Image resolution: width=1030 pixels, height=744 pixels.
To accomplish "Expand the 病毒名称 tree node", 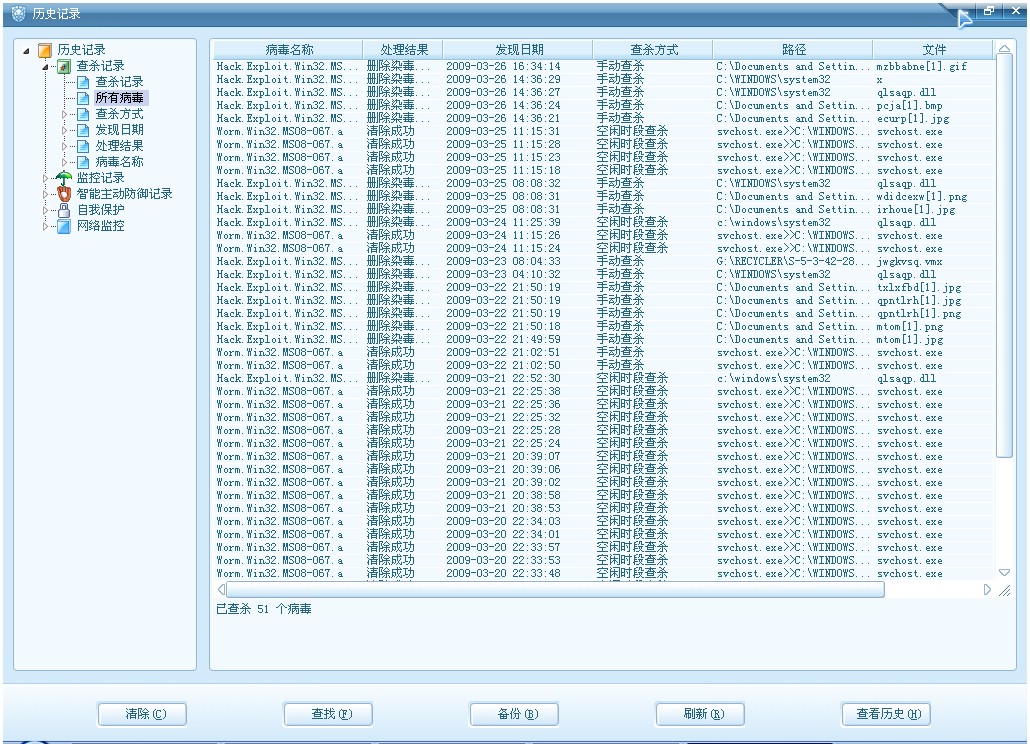I will tap(64, 162).
